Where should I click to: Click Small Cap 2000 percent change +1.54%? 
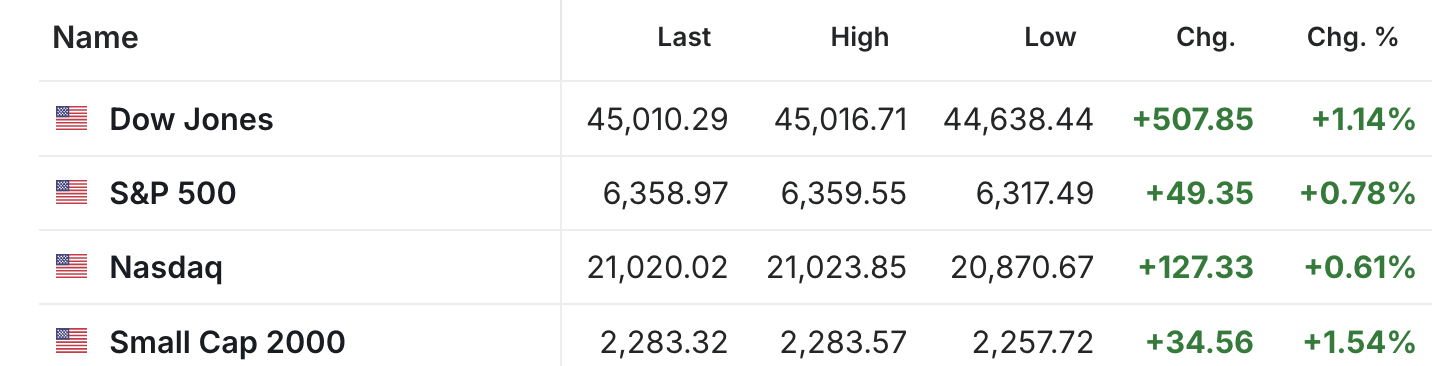1359,343
